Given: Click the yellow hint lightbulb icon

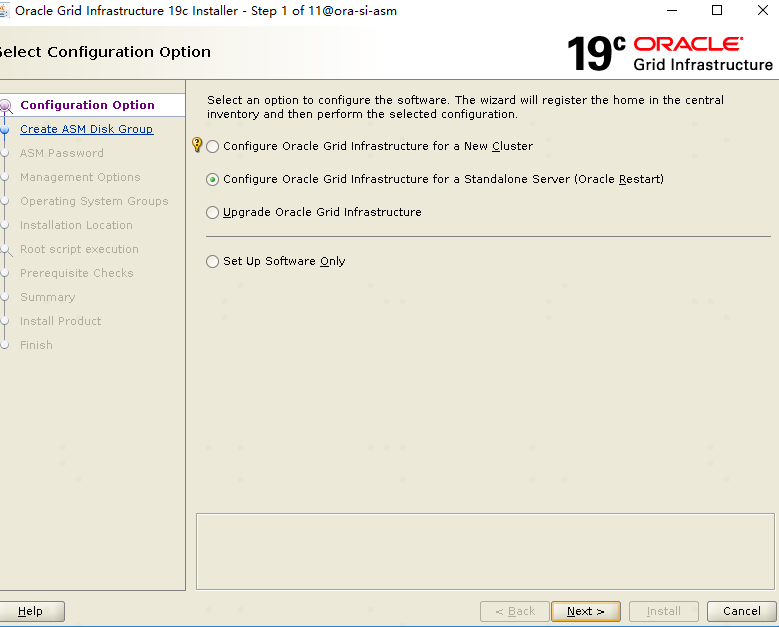Looking at the screenshot, I should 197,145.
